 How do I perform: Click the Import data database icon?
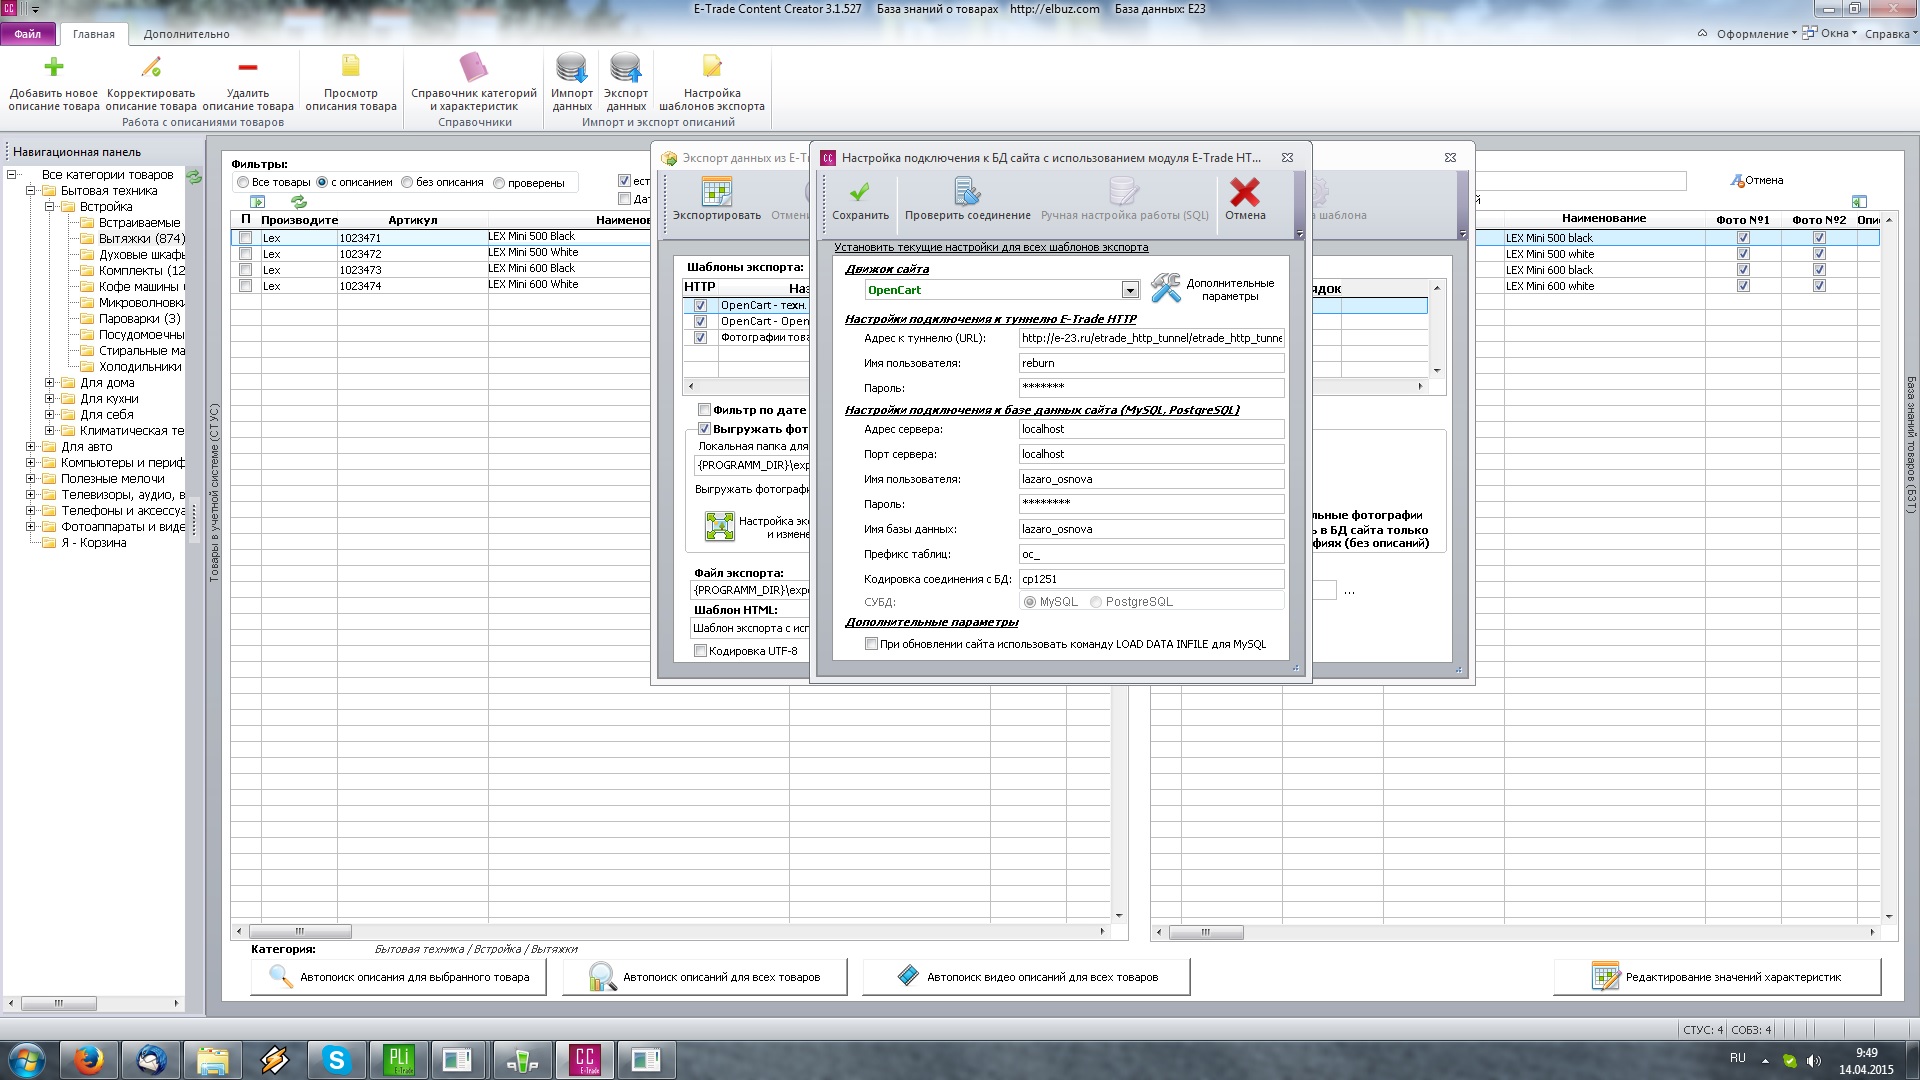click(572, 67)
